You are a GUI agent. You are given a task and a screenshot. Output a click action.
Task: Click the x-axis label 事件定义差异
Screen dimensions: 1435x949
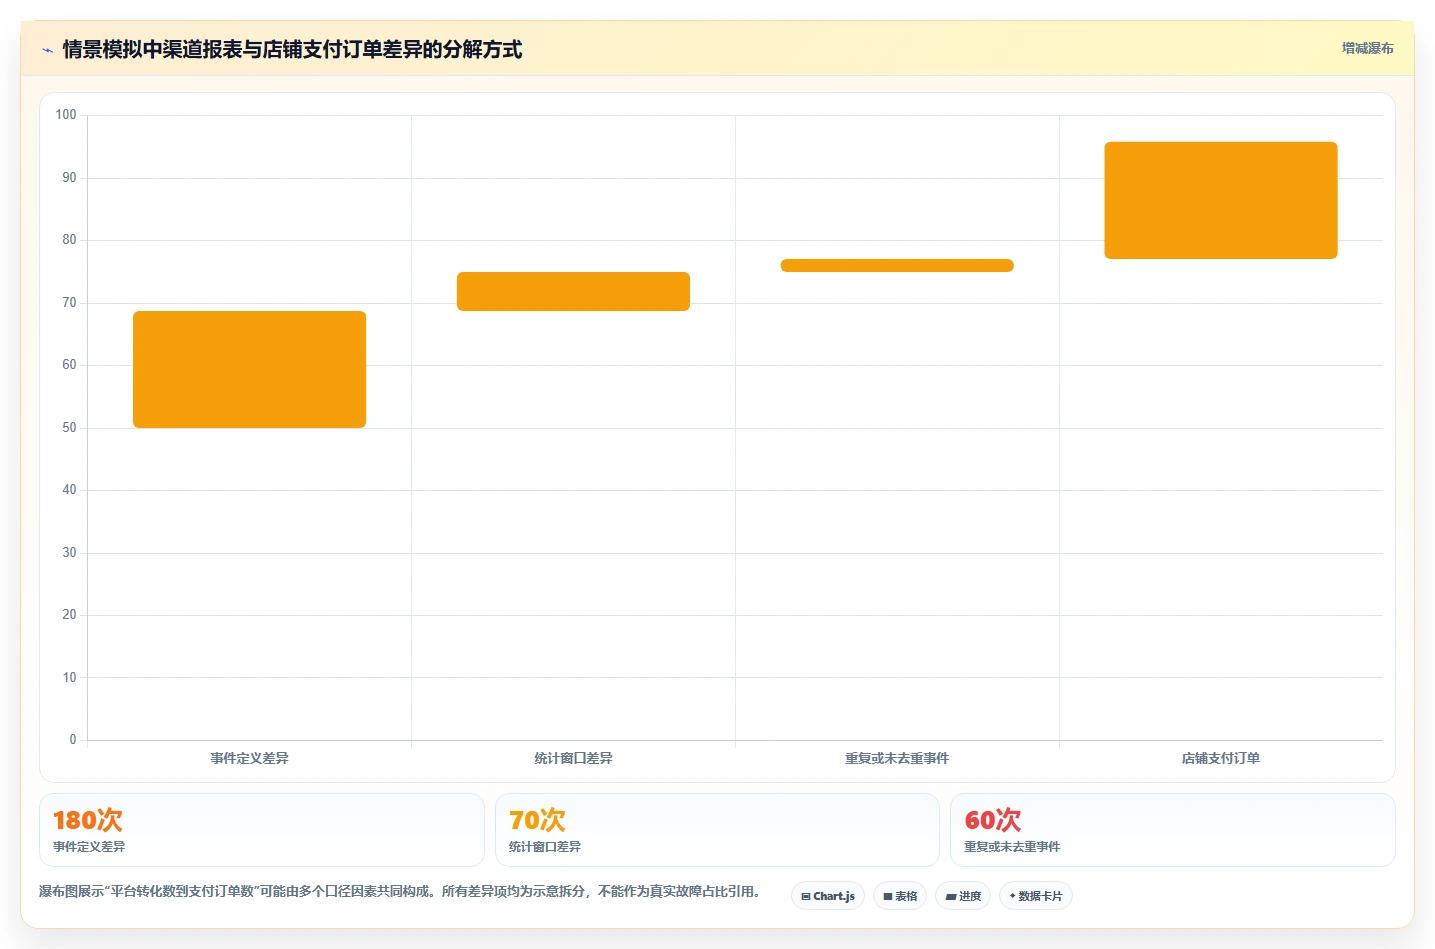point(249,758)
